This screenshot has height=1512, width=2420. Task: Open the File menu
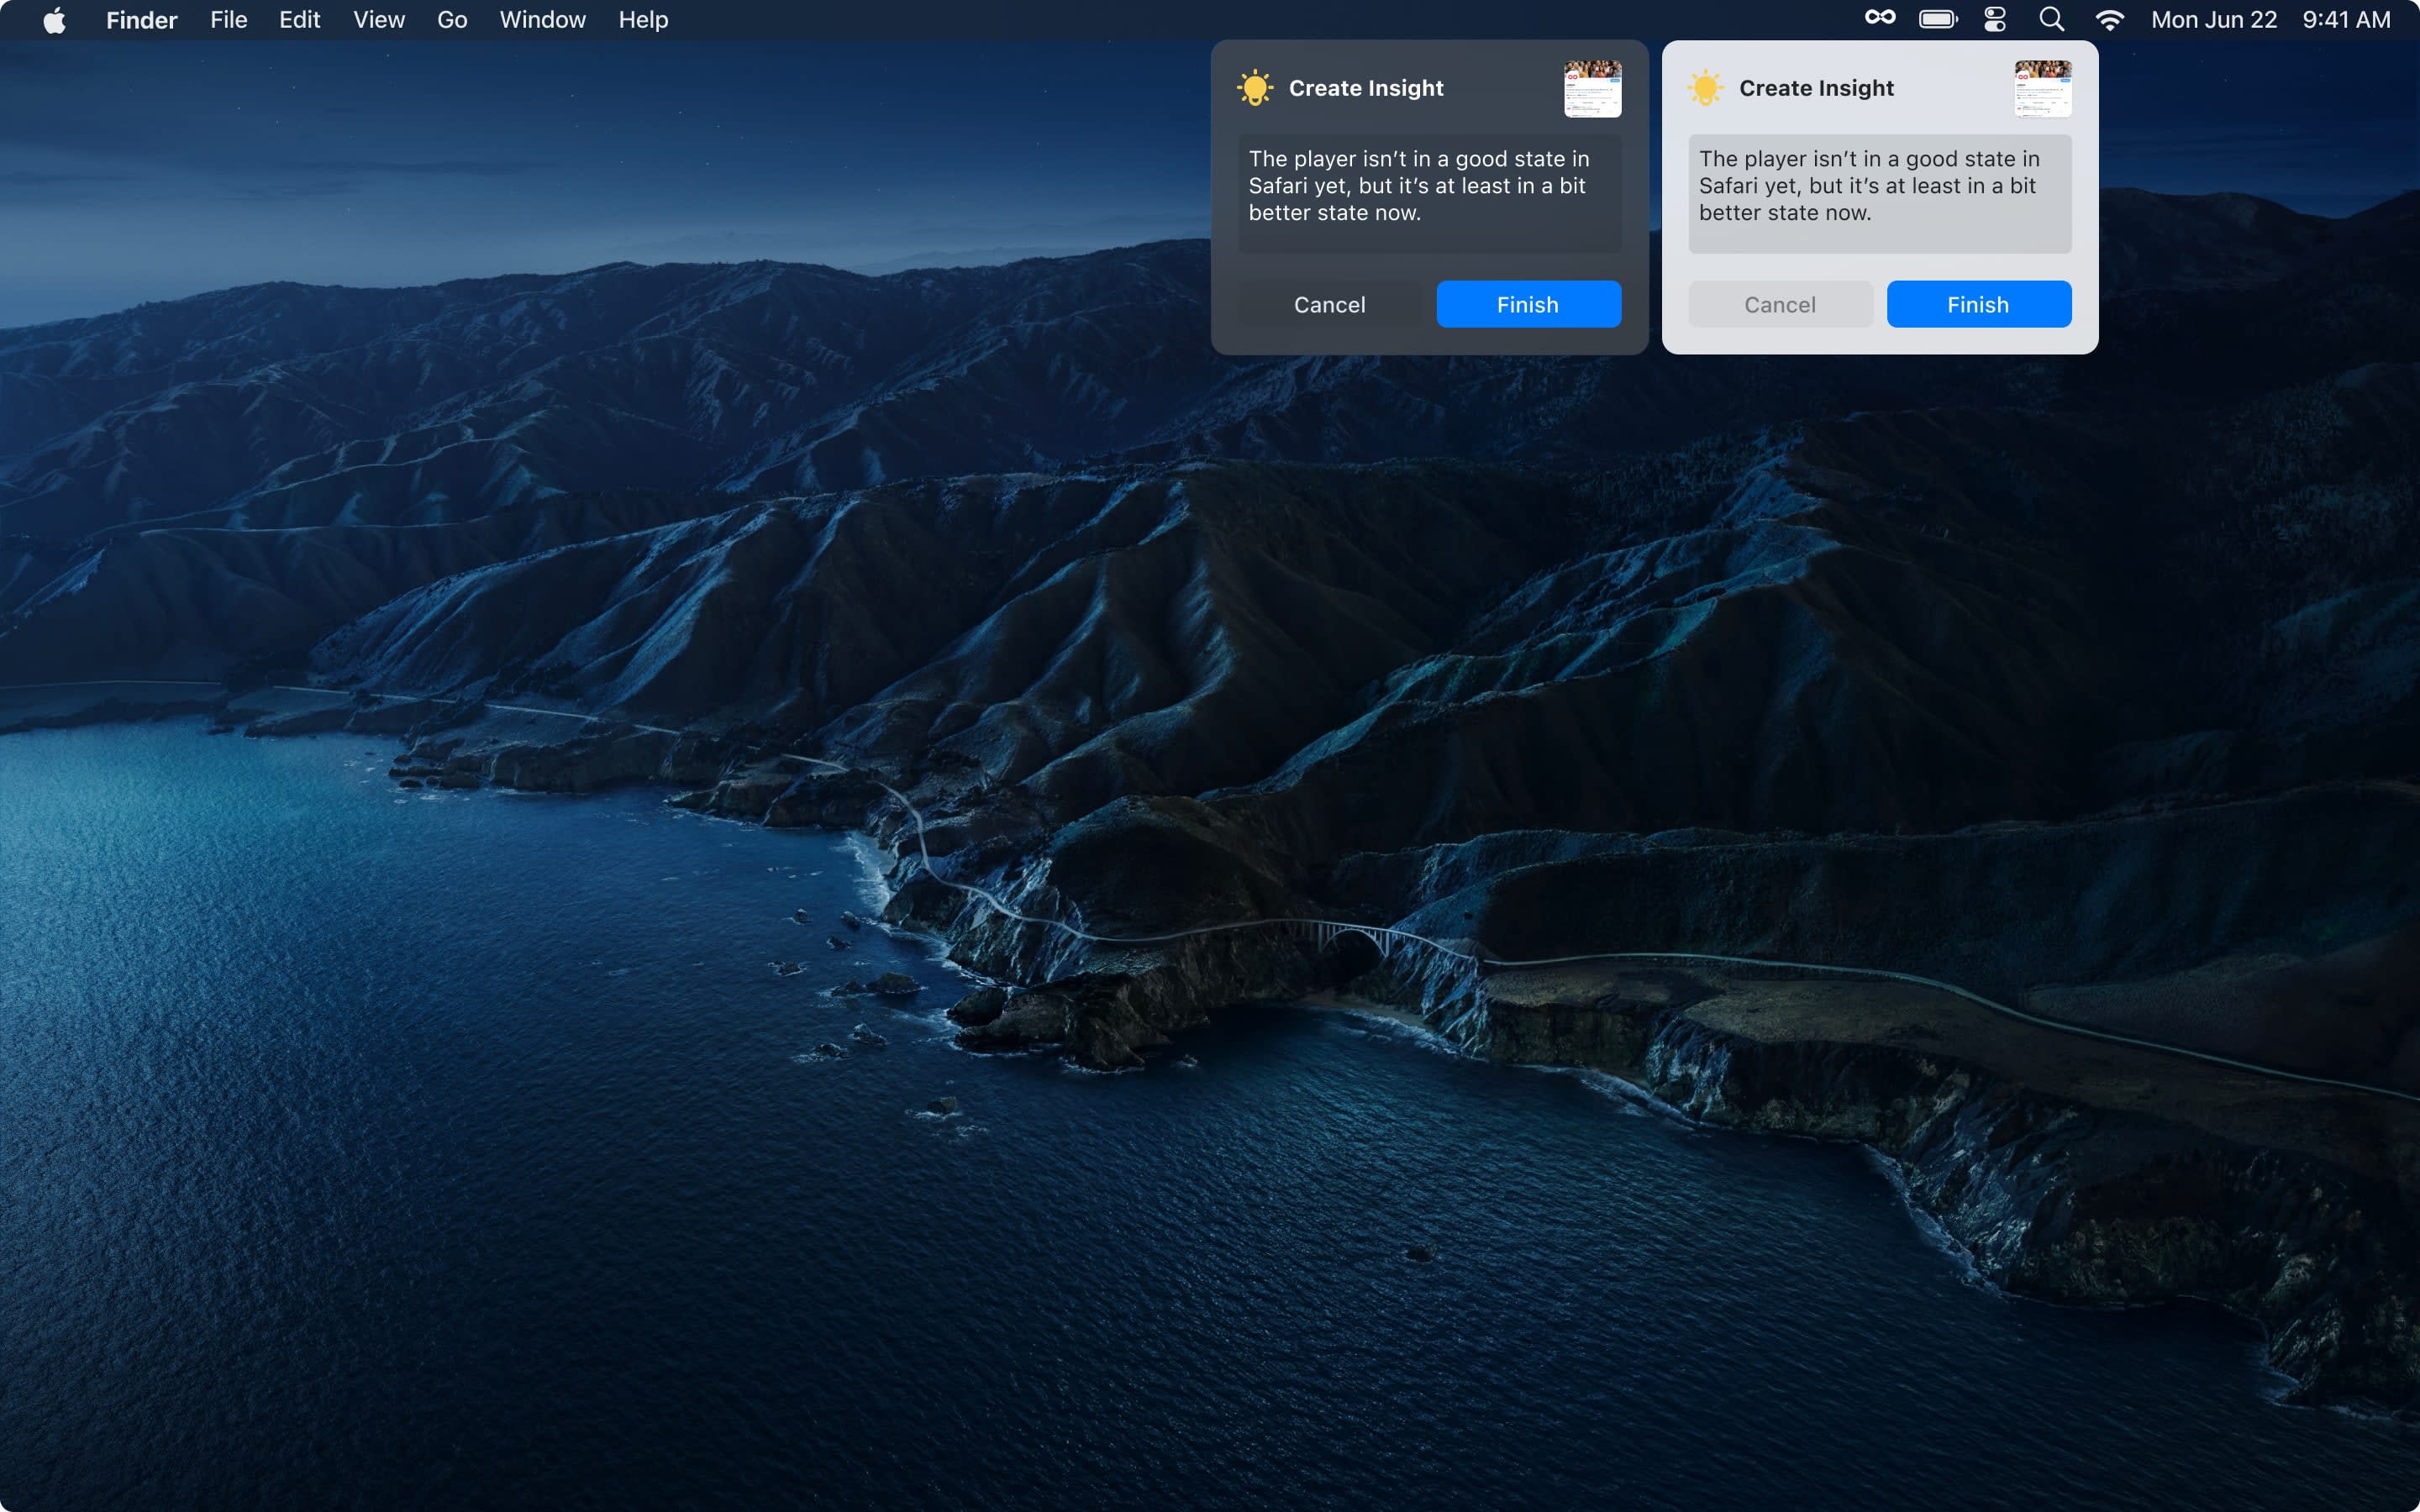(229, 20)
